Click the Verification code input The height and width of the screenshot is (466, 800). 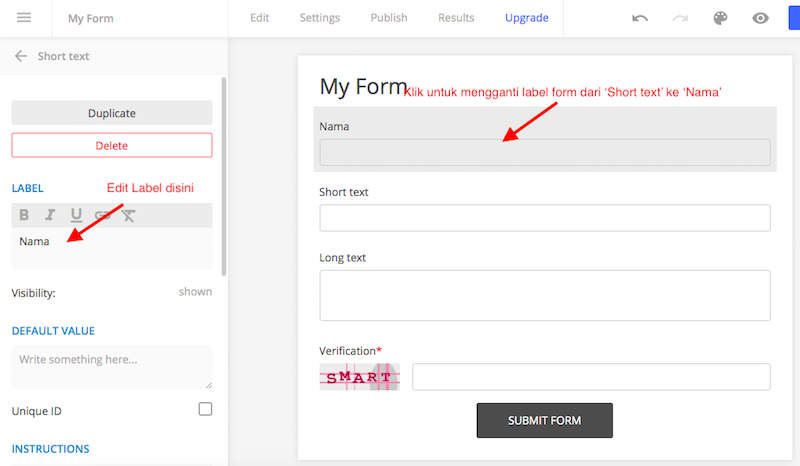tap(591, 377)
